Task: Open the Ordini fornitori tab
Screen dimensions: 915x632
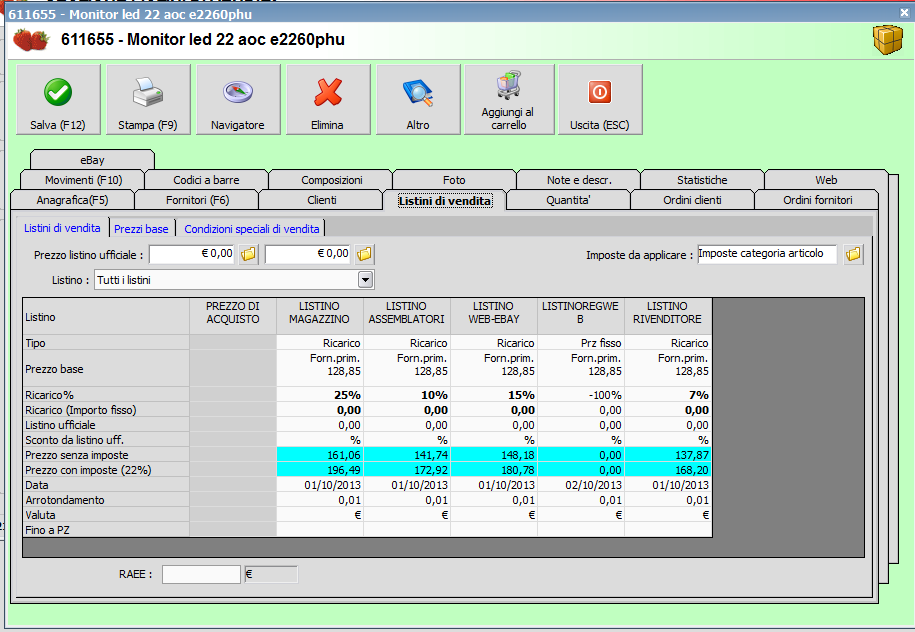Action: (817, 200)
